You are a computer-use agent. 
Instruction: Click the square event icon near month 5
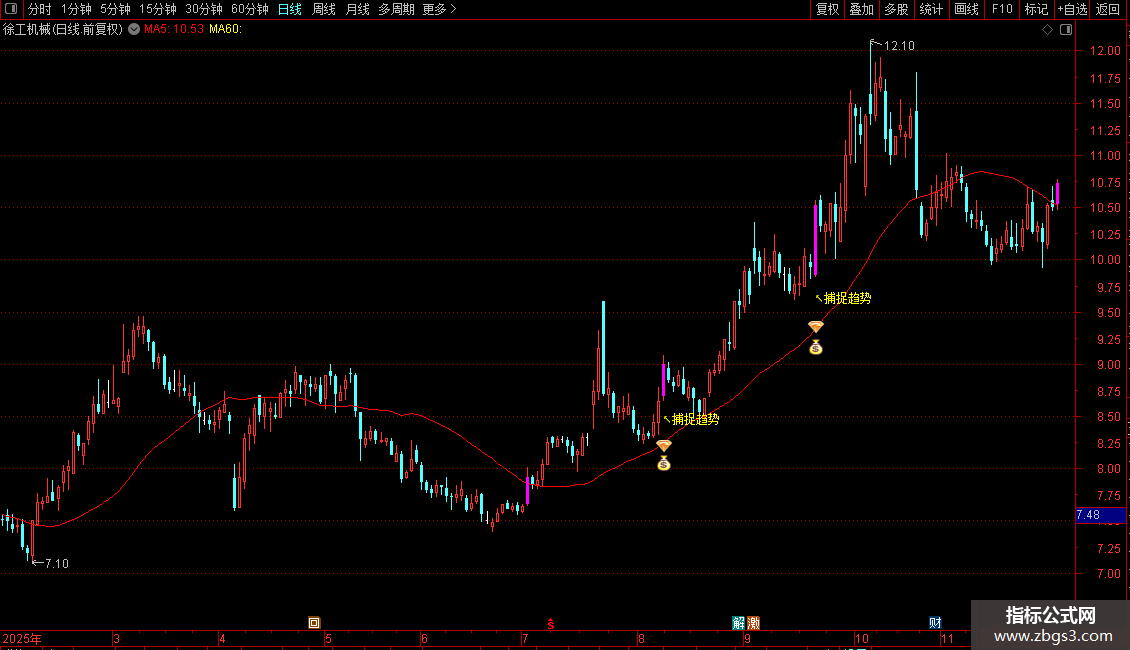coord(314,623)
